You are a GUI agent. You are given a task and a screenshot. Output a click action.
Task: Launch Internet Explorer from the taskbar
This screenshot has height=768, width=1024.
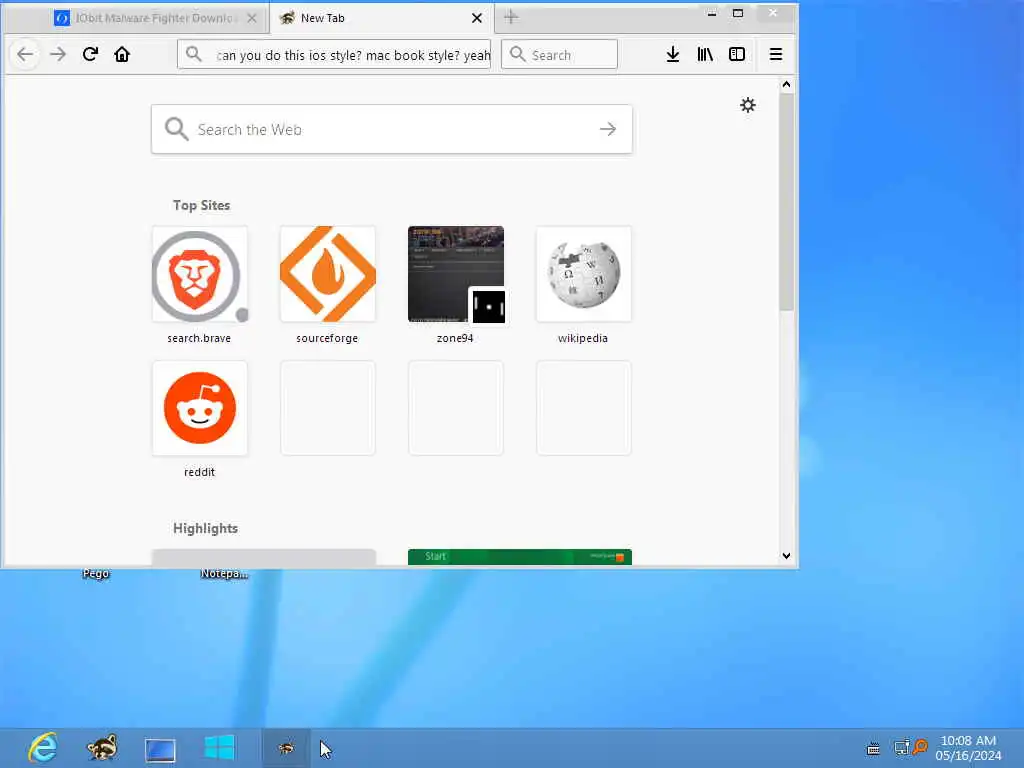(43, 748)
